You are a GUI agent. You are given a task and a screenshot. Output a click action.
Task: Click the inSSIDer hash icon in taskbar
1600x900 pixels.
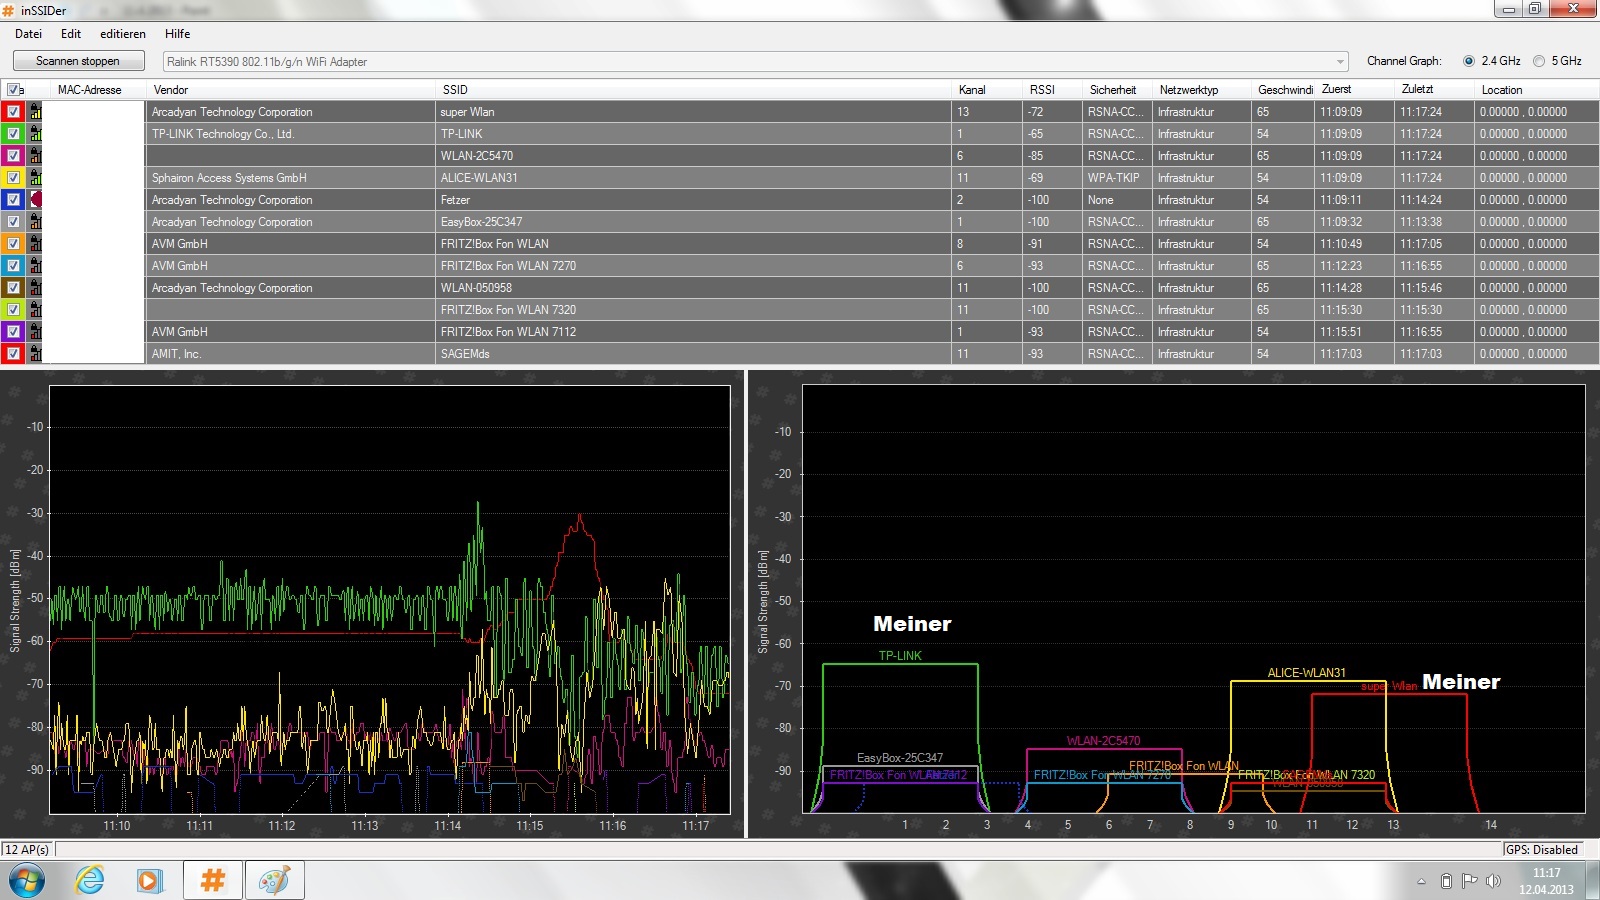tap(212, 880)
